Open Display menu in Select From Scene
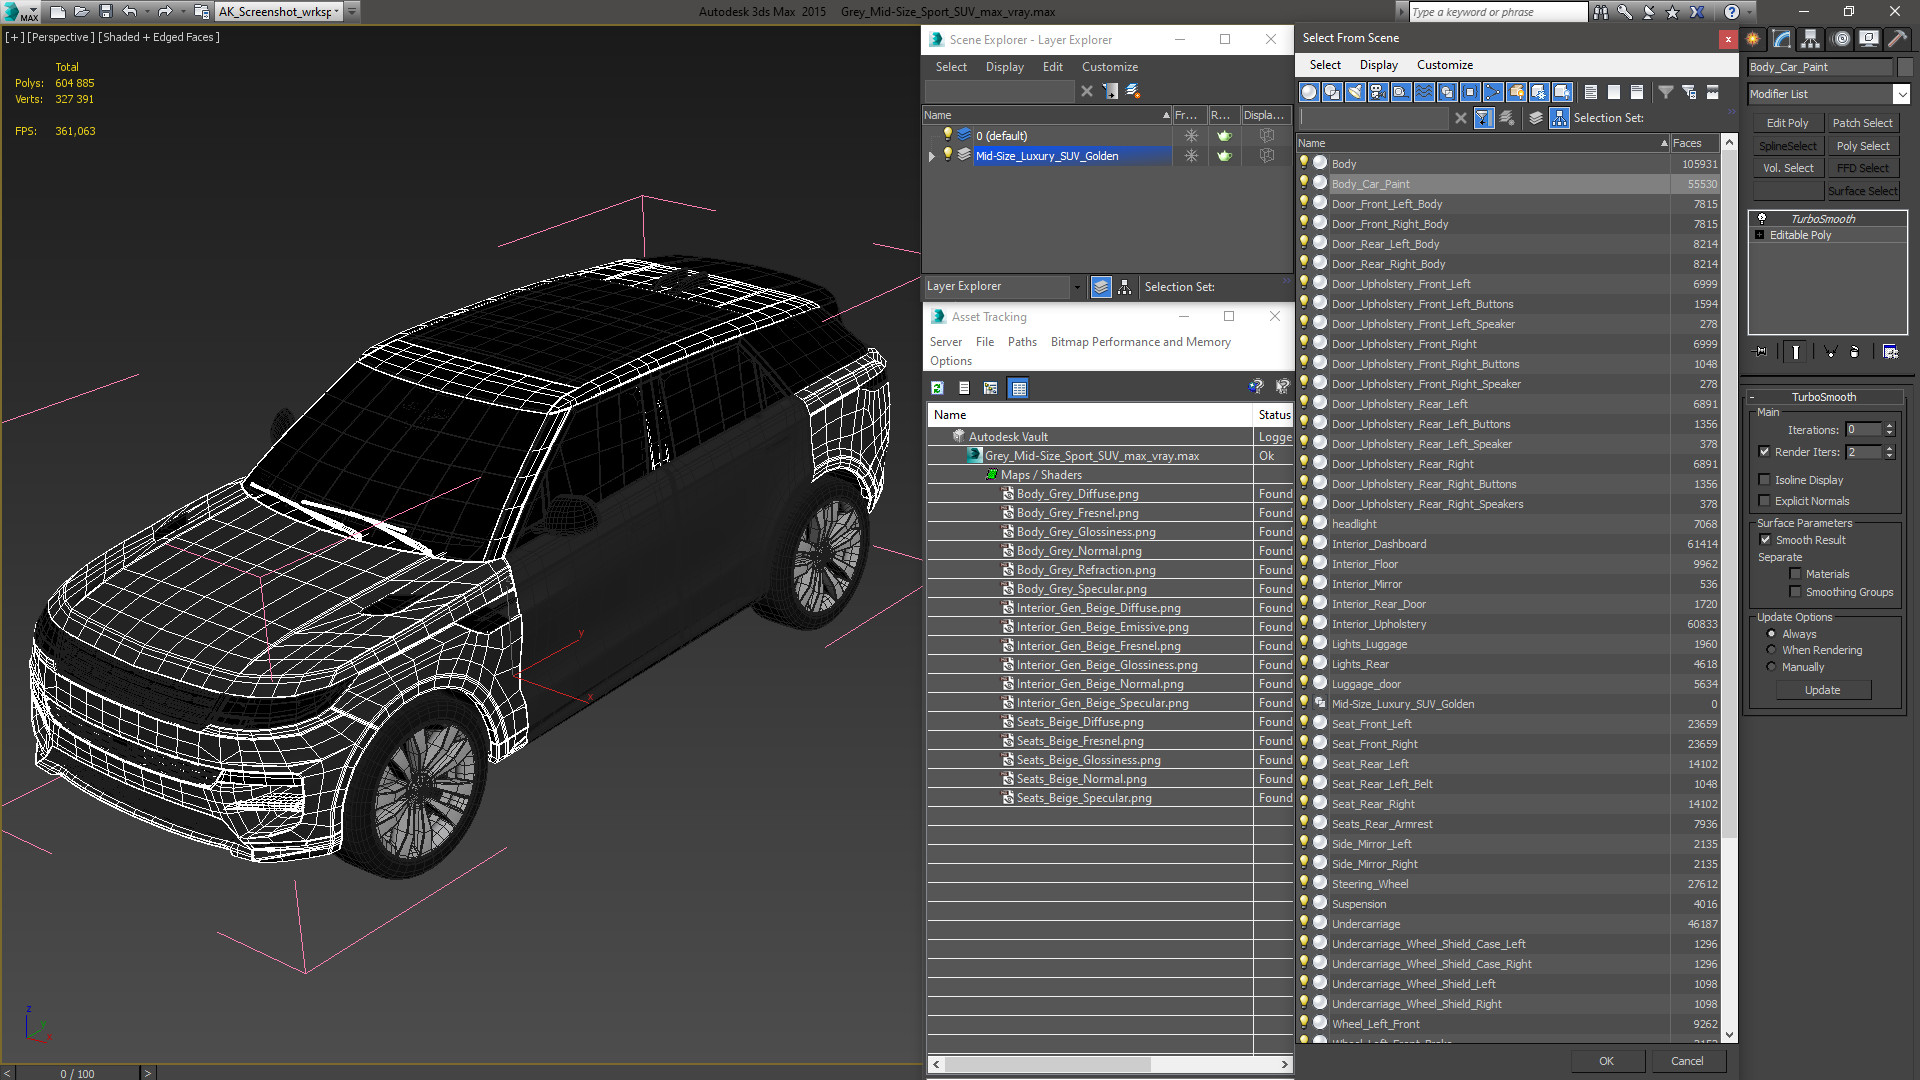1920x1080 pixels. click(1378, 65)
